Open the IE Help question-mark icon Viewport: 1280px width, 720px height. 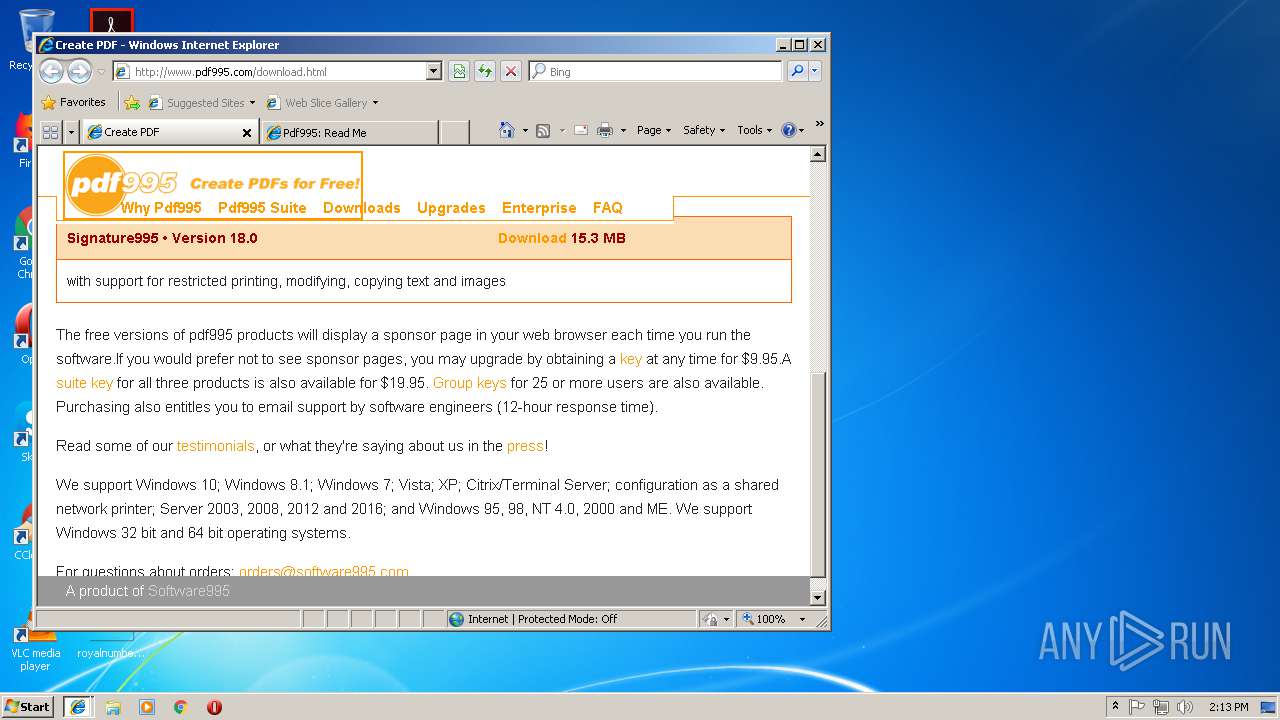pos(788,130)
